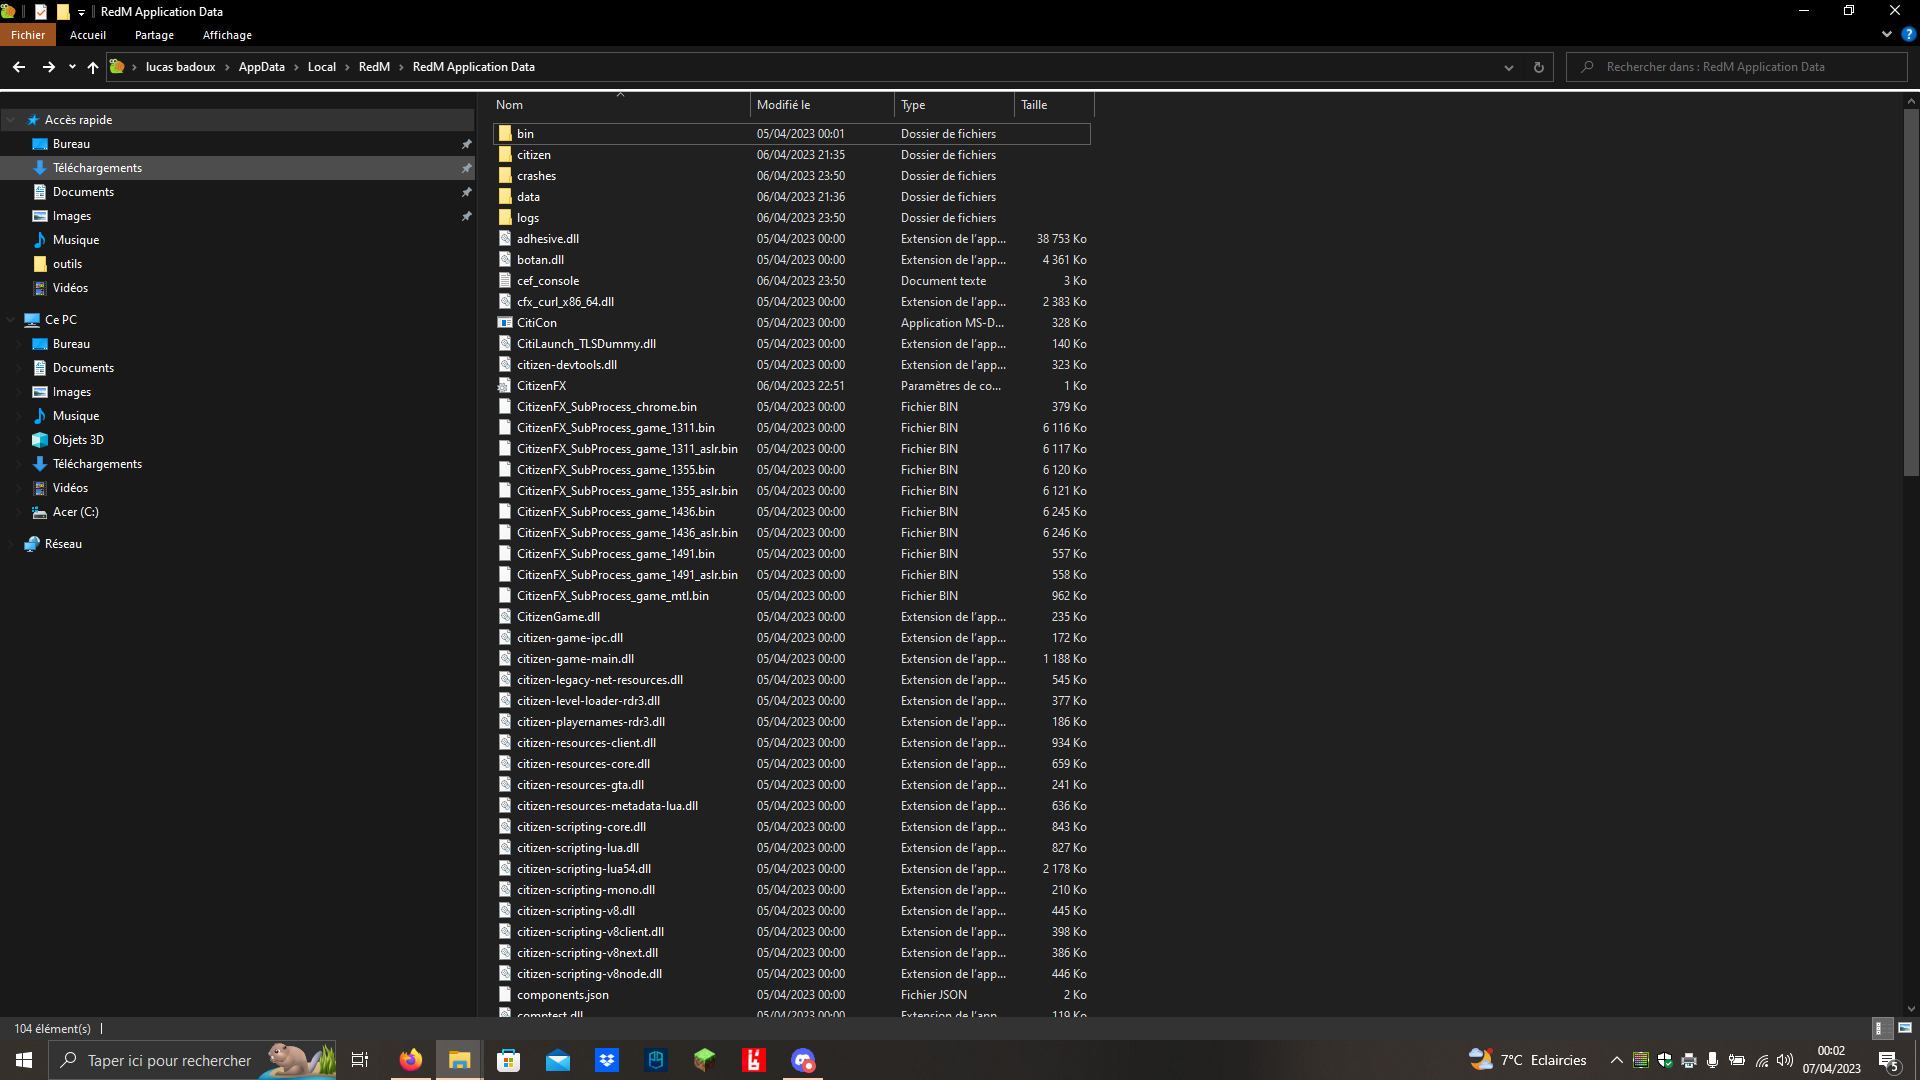This screenshot has width=1920, height=1080.
Task: Open Task View from the taskbar
Action: [x=360, y=1060]
